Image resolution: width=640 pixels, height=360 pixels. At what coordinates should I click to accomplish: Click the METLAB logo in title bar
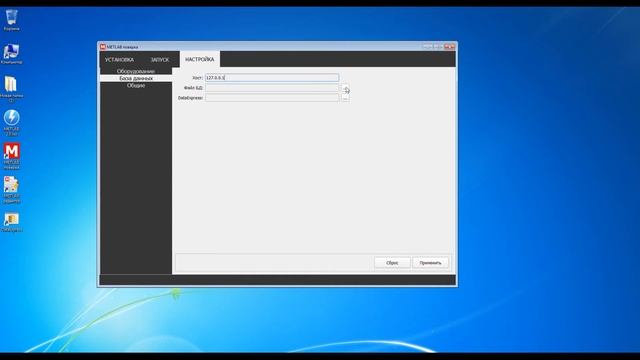[x=103, y=47]
